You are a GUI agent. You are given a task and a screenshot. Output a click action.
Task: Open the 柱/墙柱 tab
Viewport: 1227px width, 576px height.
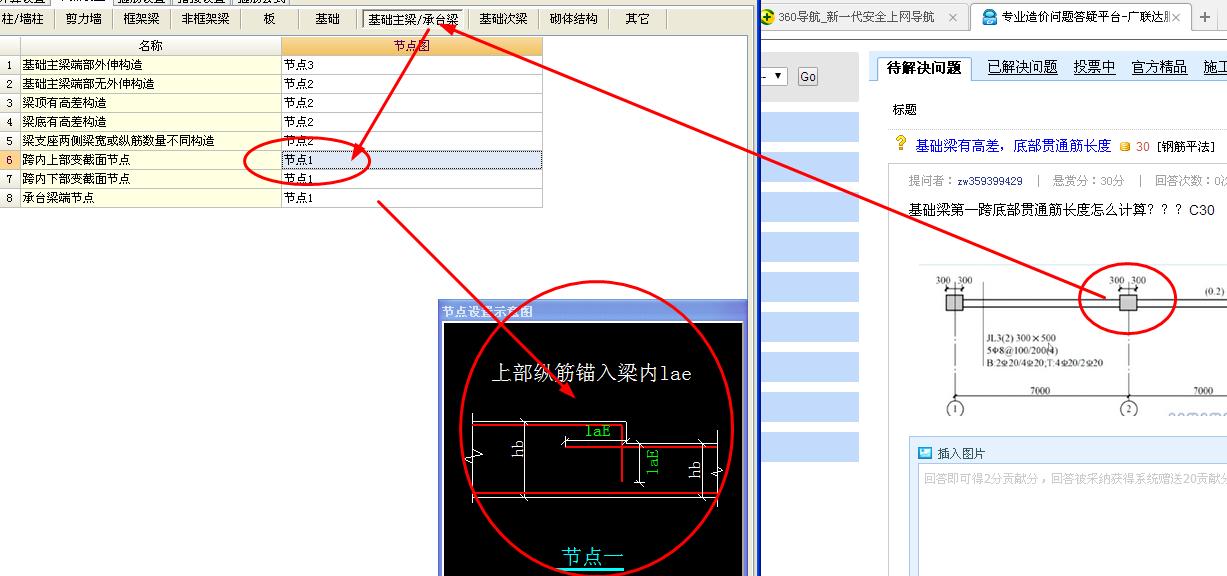point(22,18)
